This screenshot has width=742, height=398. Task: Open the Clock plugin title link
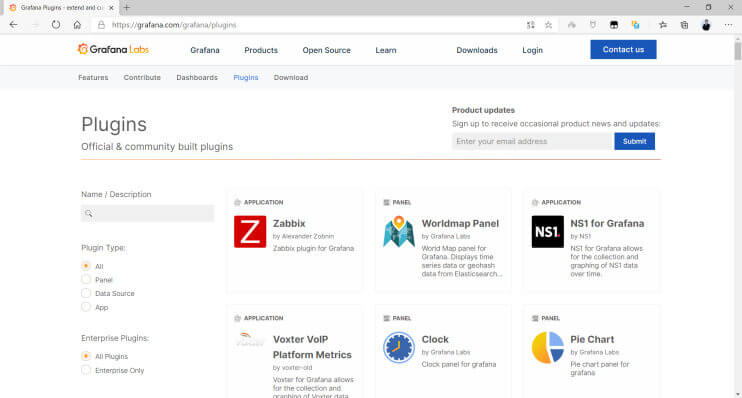pyautogui.click(x=435, y=339)
